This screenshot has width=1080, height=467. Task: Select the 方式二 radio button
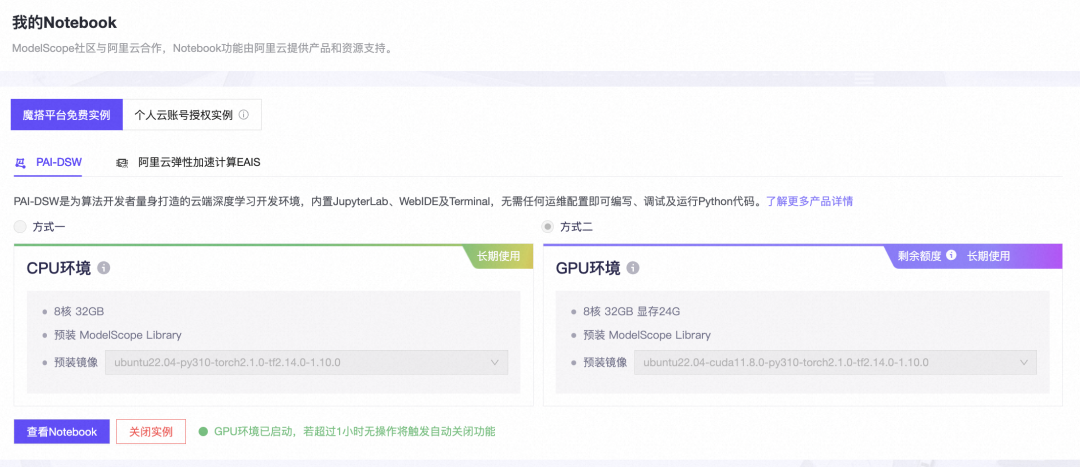(x=548, y=226)
